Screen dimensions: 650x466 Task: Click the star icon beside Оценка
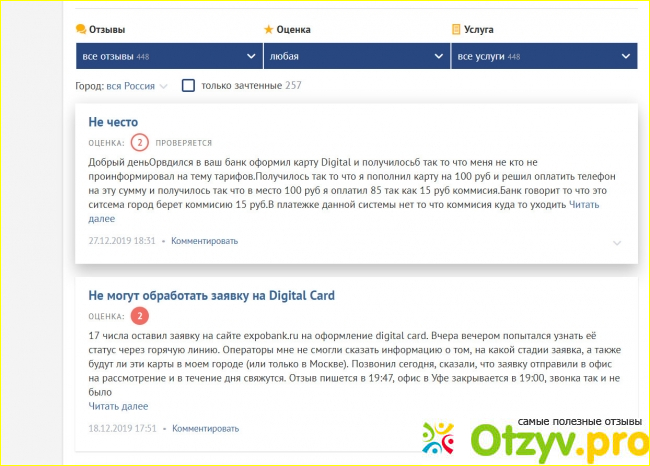click(x=267, y=30)
